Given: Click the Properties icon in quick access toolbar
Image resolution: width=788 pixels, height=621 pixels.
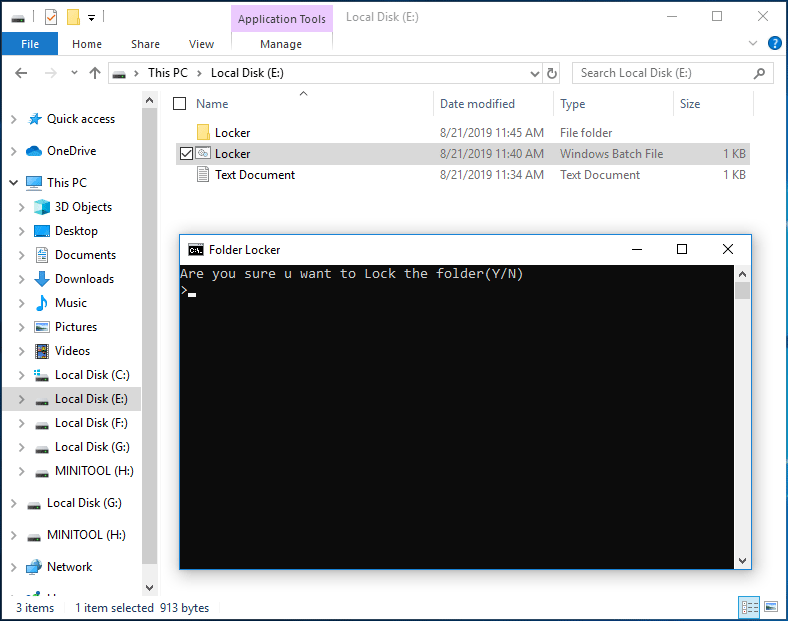Looking at the screenshot, I should coord(51,17).
